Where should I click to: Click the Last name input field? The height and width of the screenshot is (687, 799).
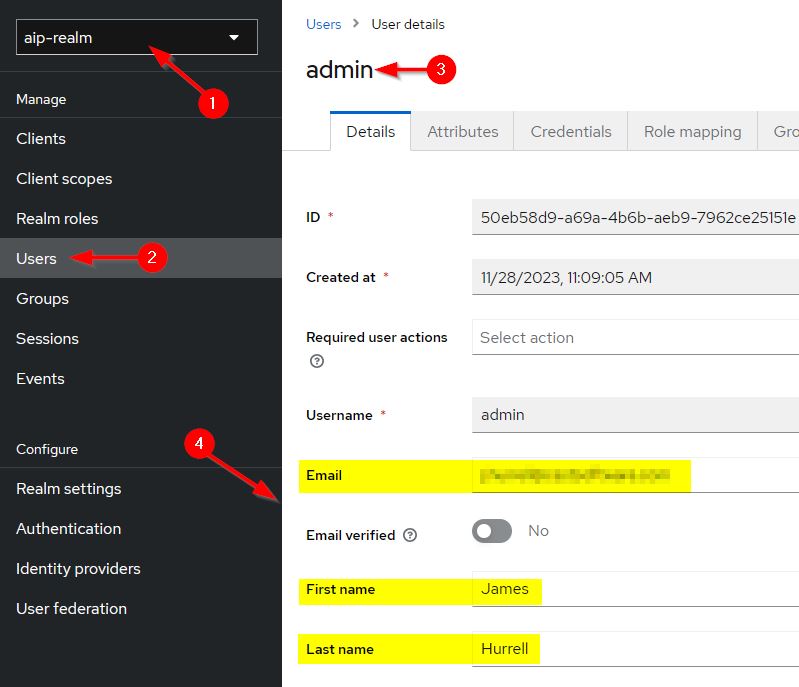(636, 649)
